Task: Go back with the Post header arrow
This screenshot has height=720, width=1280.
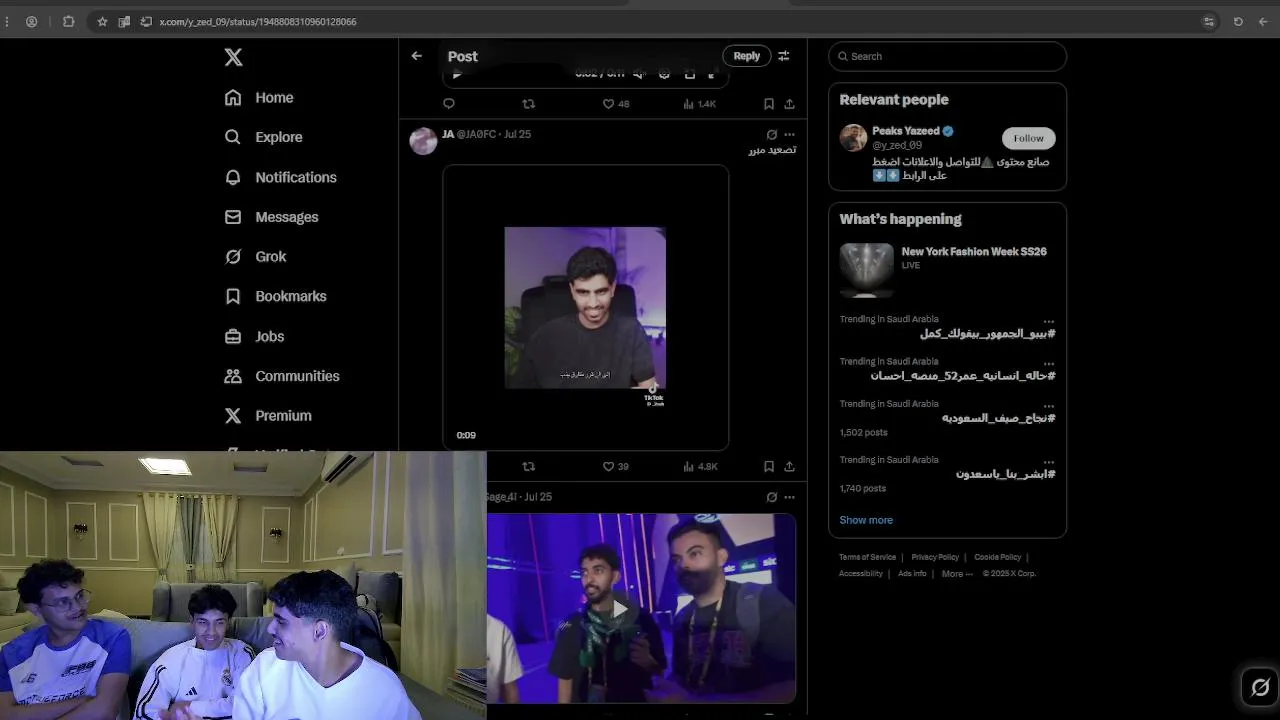Action: (x=417, y=56)
